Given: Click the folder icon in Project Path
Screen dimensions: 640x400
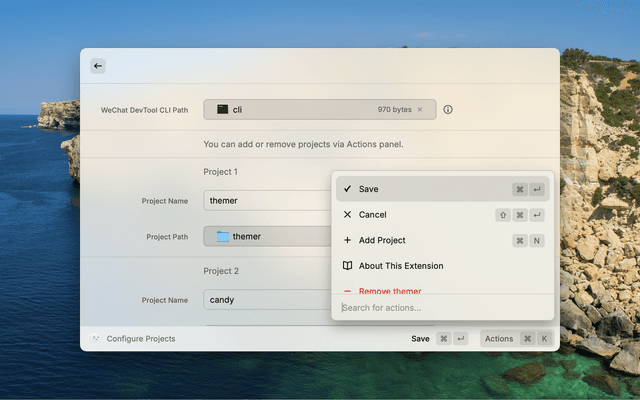Looking at the screenshot, I should tap(222, 237).
